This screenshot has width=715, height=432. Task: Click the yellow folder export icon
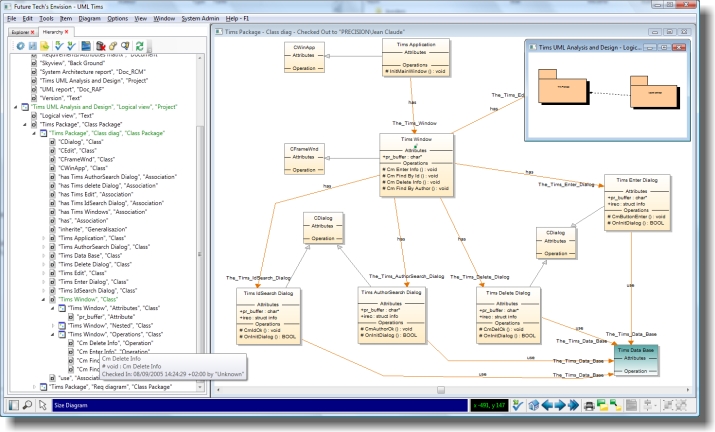(x=44, y=46)
